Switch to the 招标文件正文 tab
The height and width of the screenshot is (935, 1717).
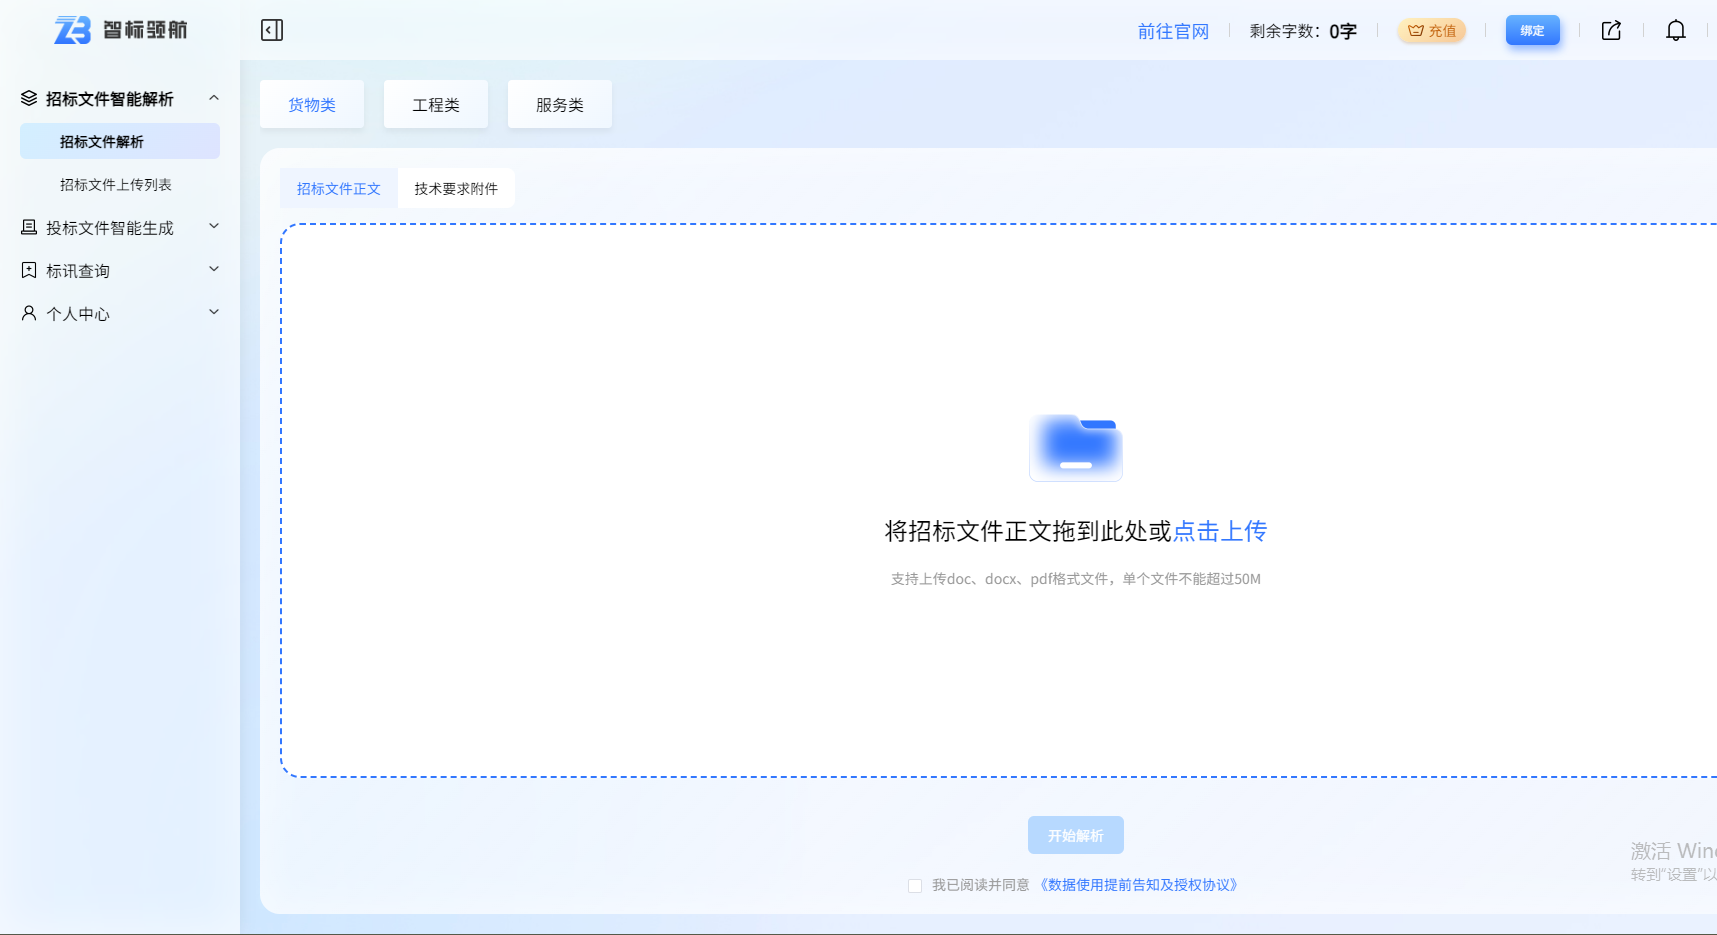(339, 188)
